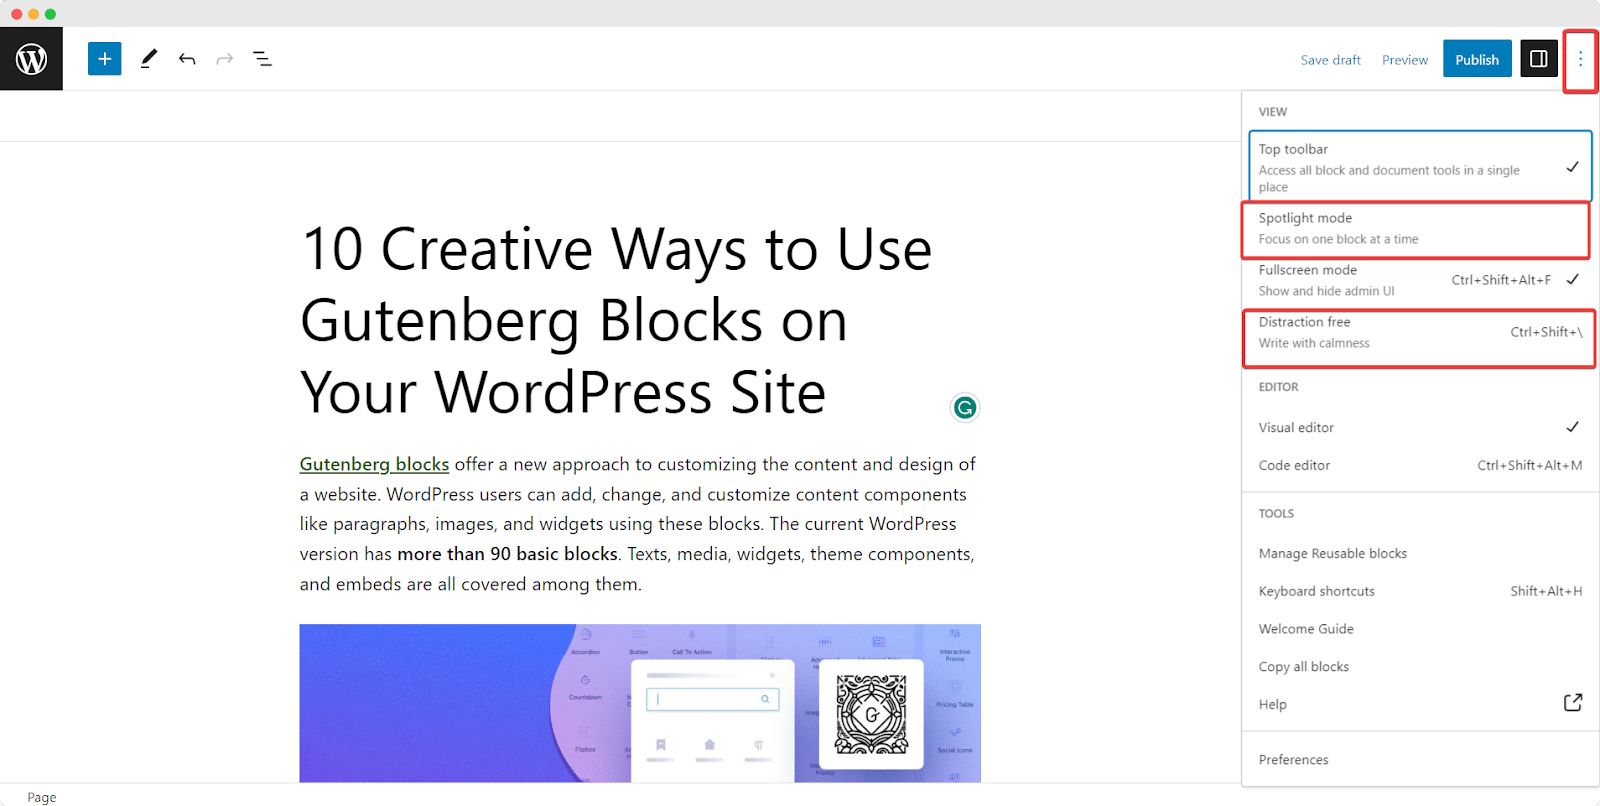Select Visual editor
Screen dimensions: 1600x806
[1420, 427]
